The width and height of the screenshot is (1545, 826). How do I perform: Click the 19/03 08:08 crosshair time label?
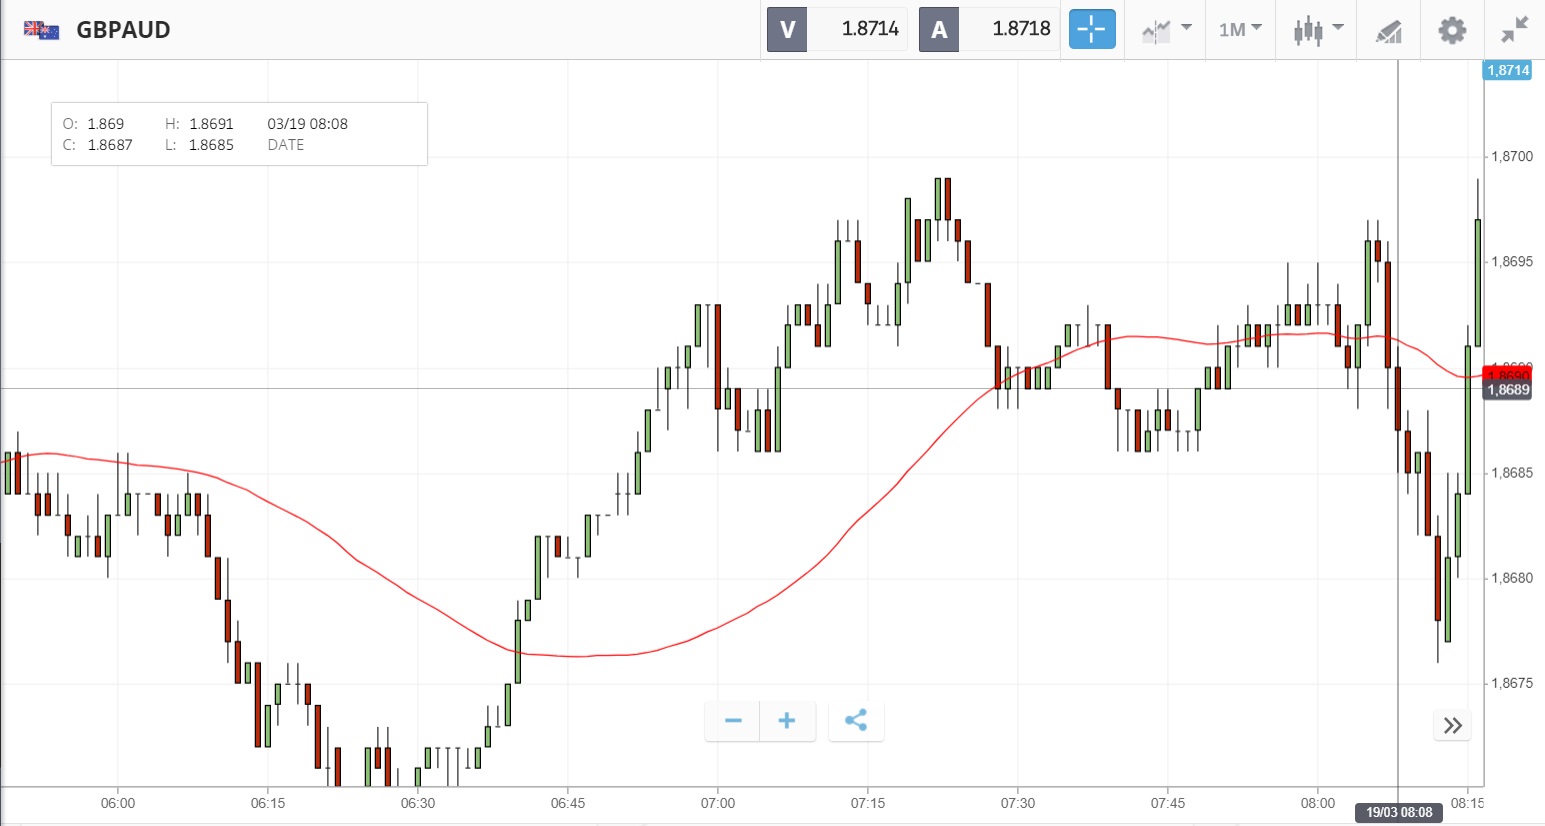pyautogui.click(x=1399, y=812)
